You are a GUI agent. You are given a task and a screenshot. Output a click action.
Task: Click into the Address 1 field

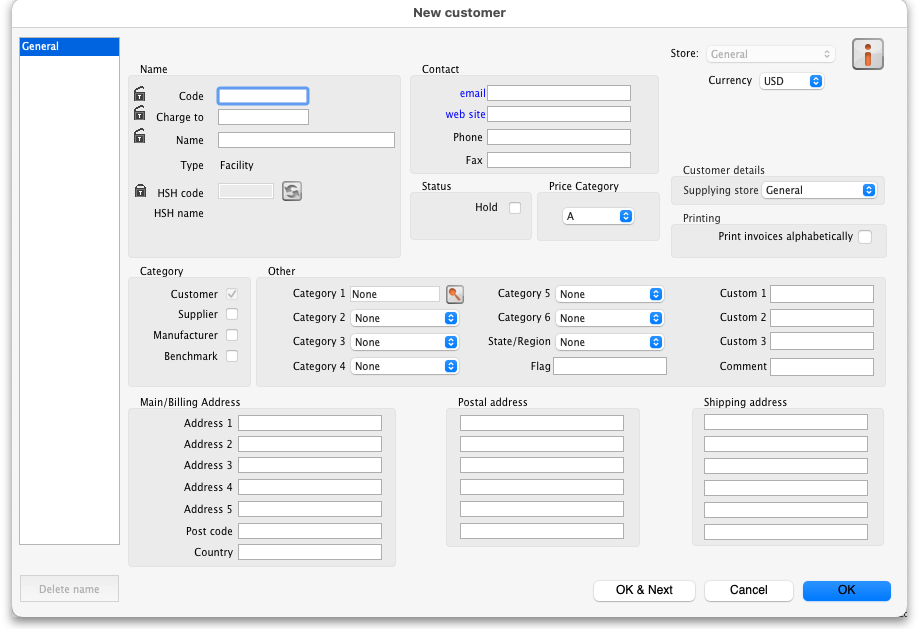click(309, 423)
